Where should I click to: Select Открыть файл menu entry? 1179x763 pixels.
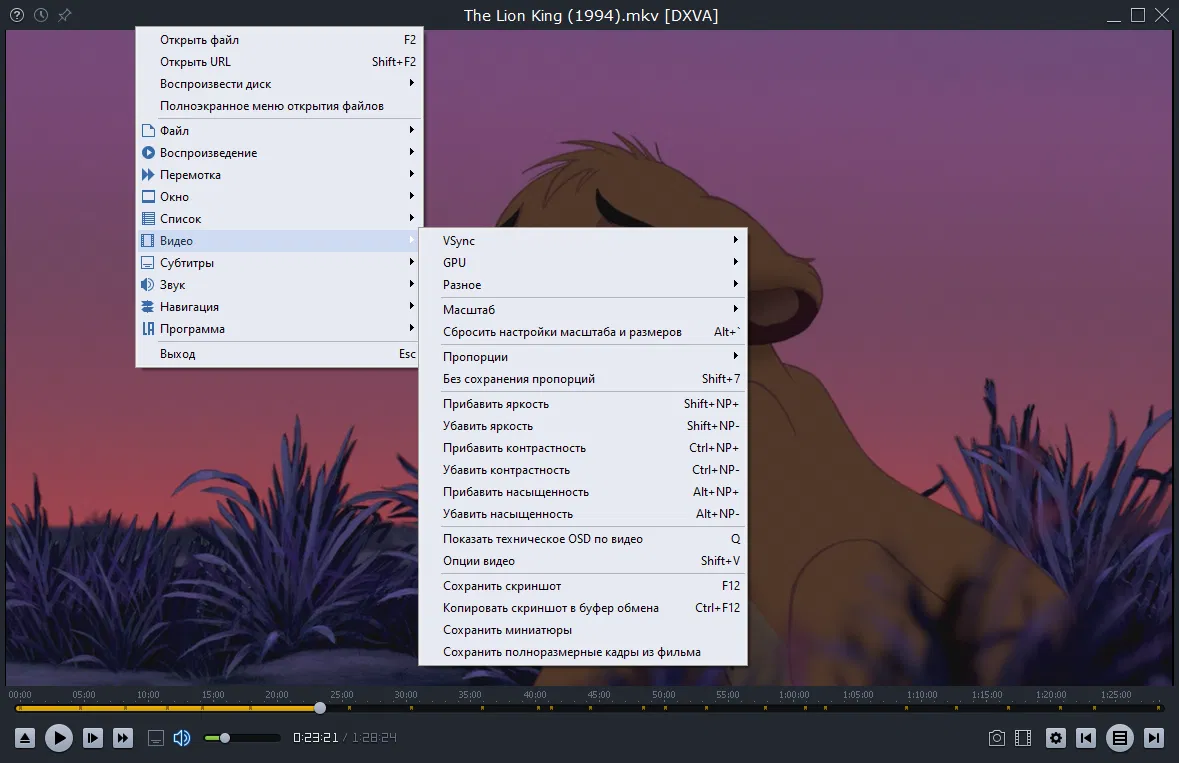pyautogui.click(x=279, y=40)
